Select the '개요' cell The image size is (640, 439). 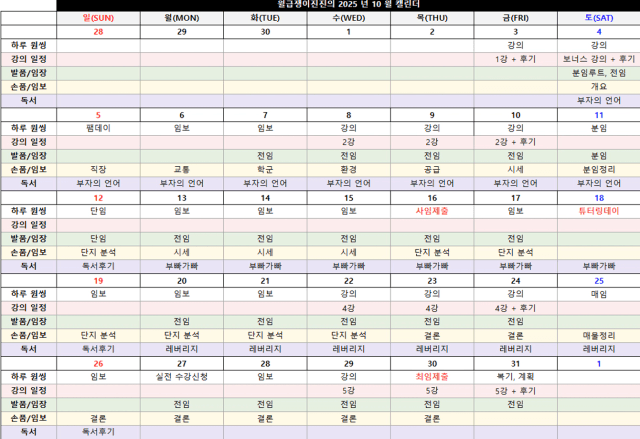599,86
